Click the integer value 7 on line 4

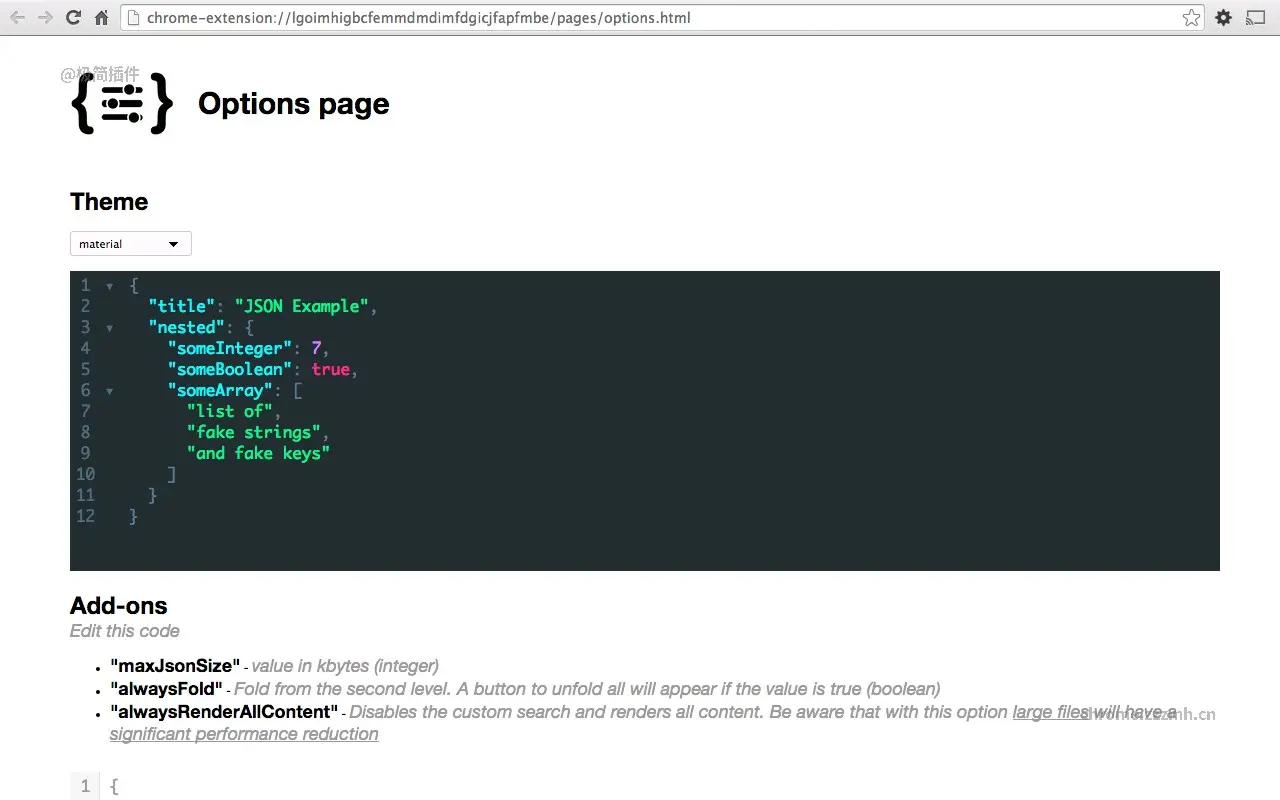click(316, 348)
